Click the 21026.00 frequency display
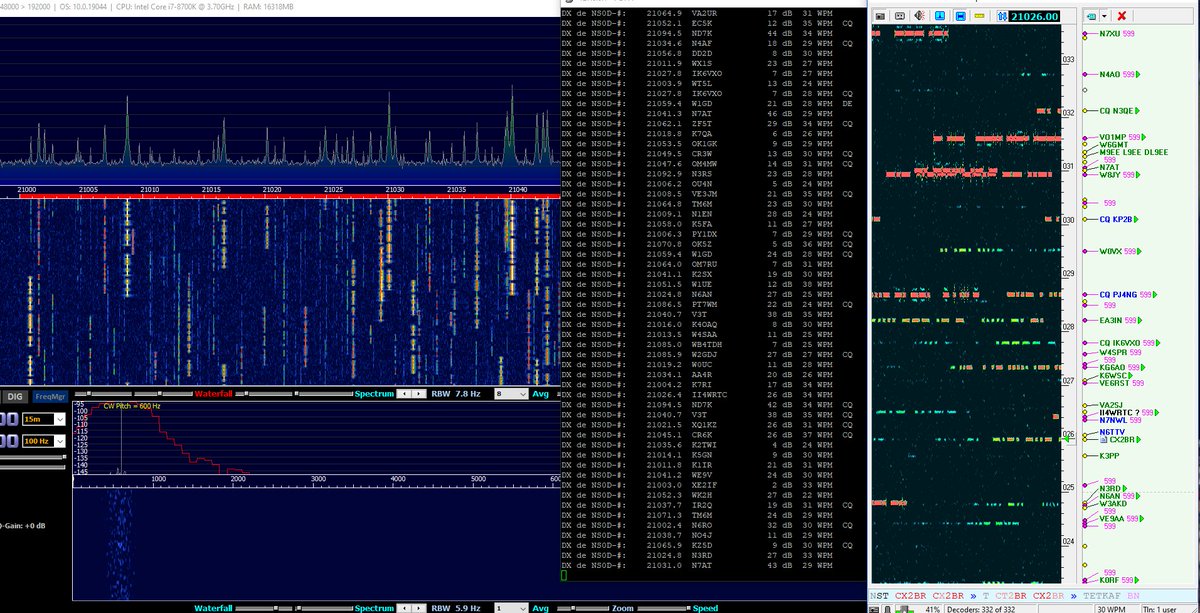The width and height of the screenshot is (1200, 613). (x=1034, y=16)
